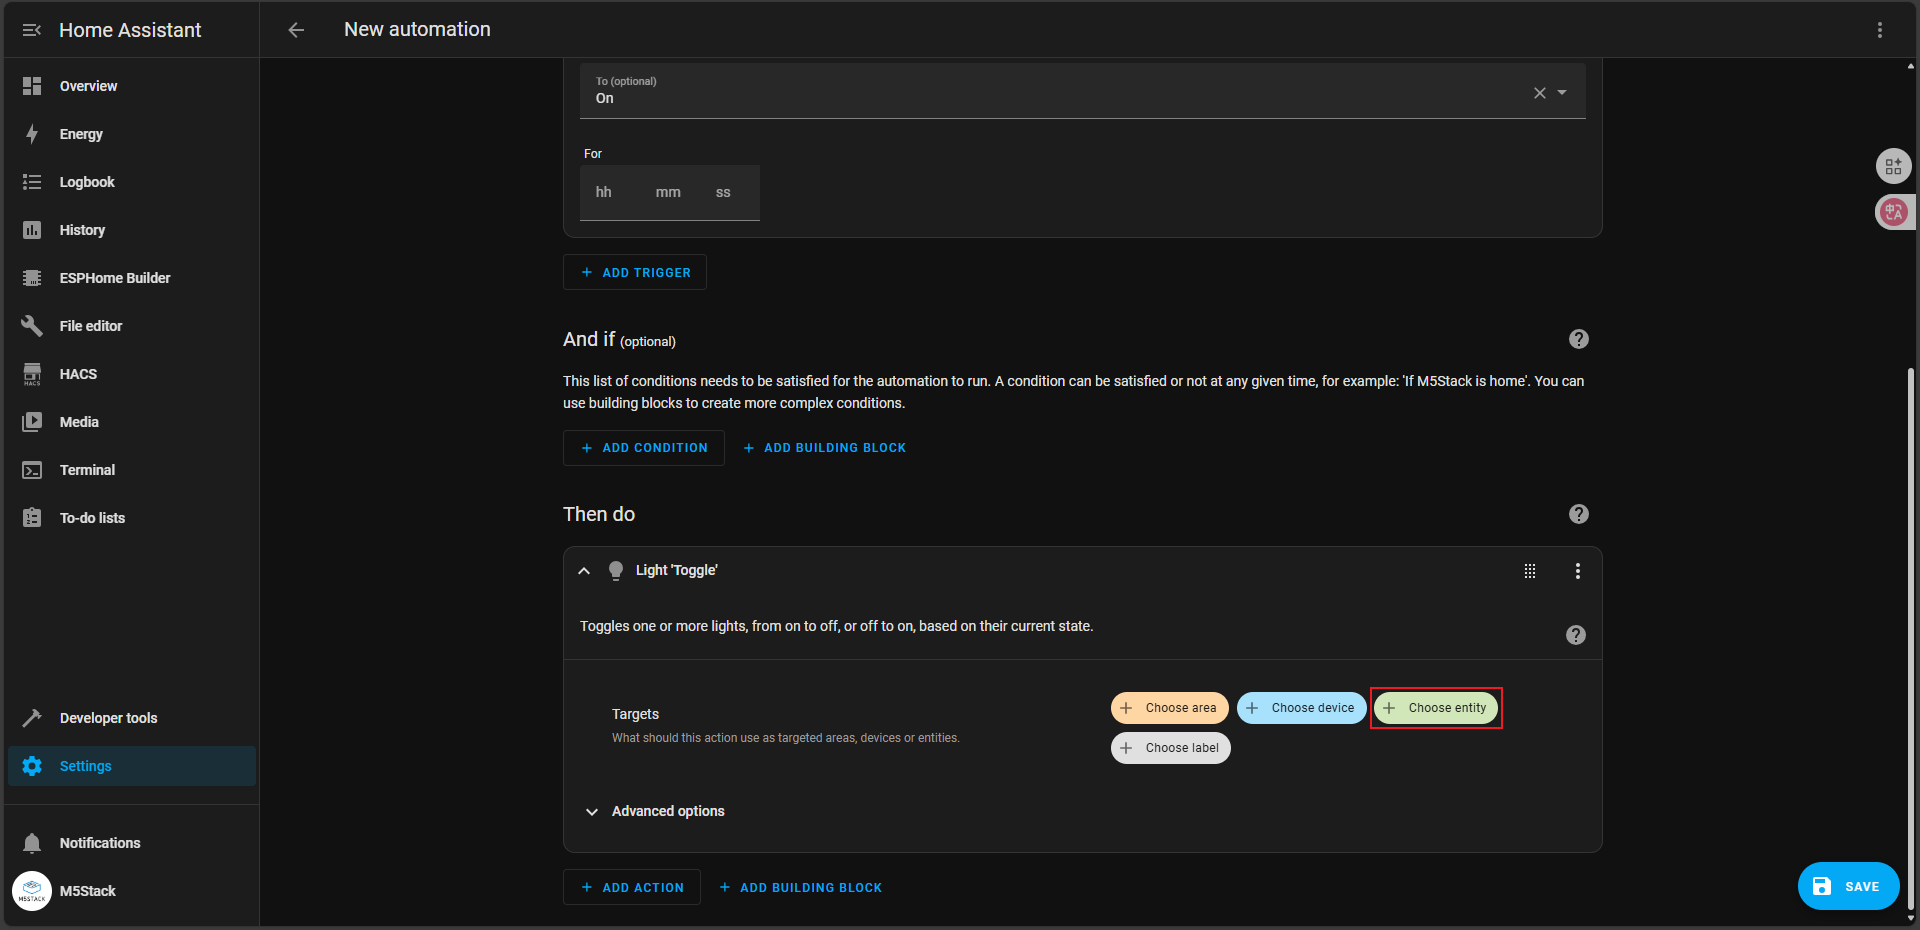This screenshot has height=930, width=1920.
Task: Open M5Stack user profile avatar
Action: [32, 891]
